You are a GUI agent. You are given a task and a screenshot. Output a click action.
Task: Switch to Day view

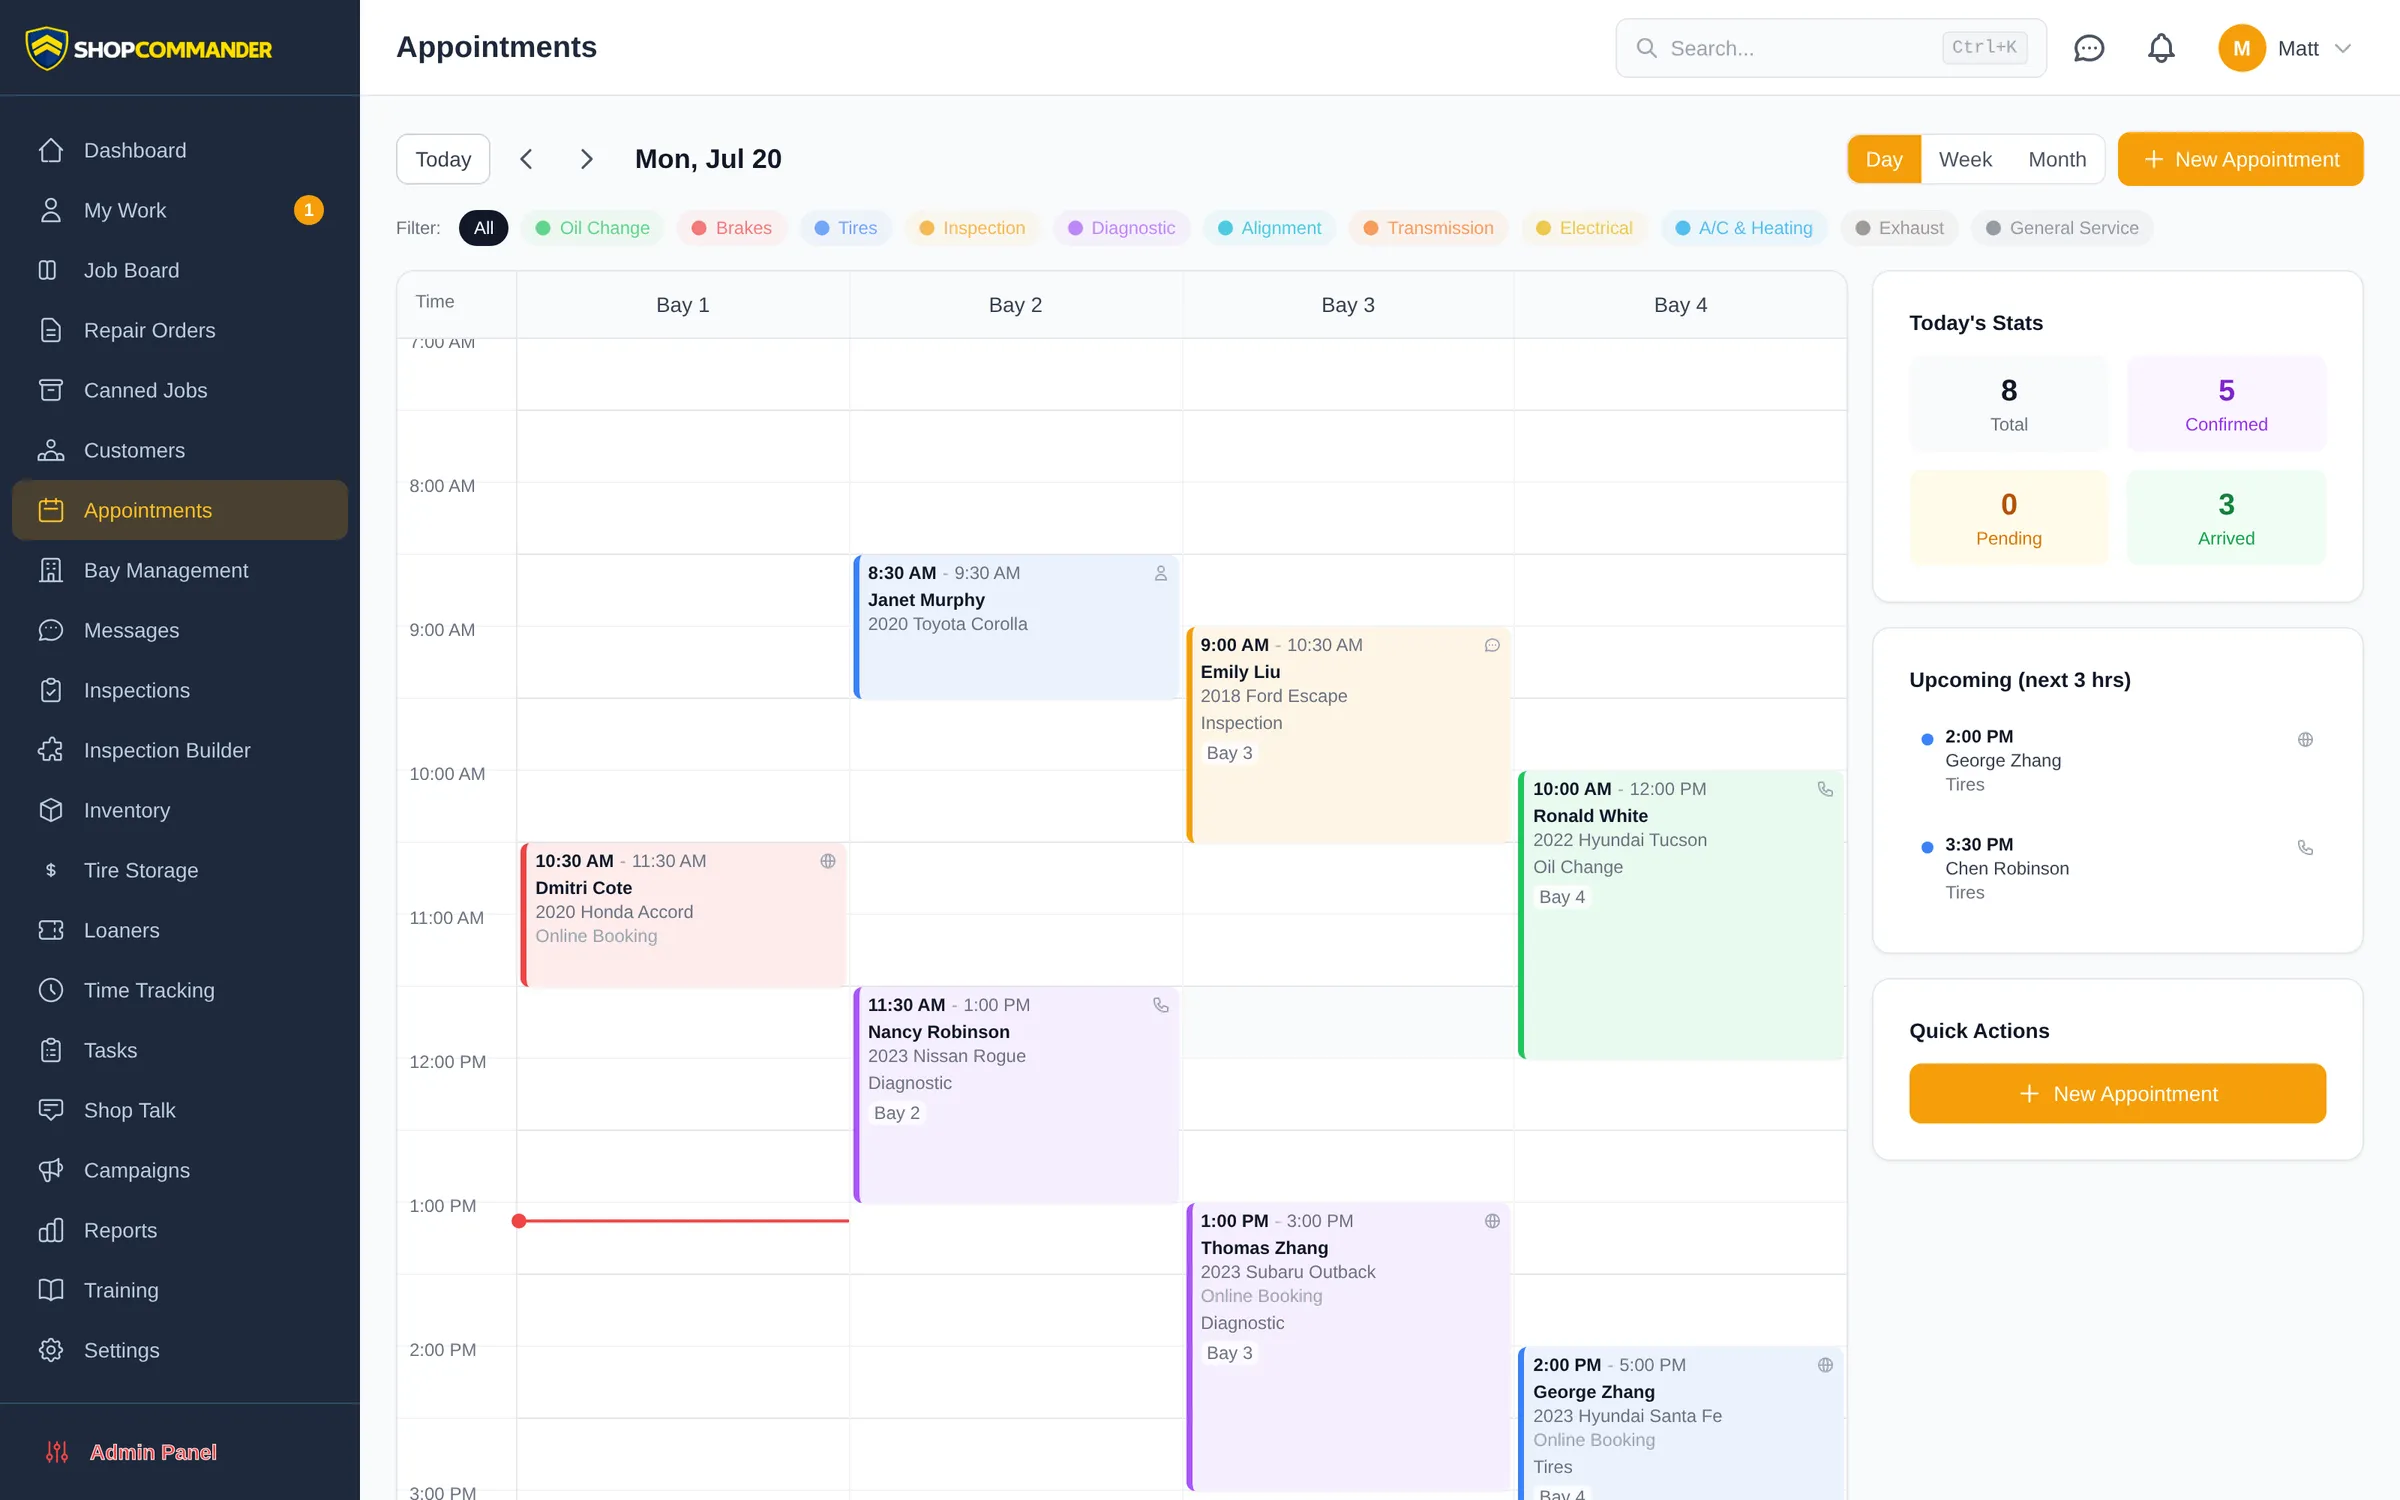1884,159
